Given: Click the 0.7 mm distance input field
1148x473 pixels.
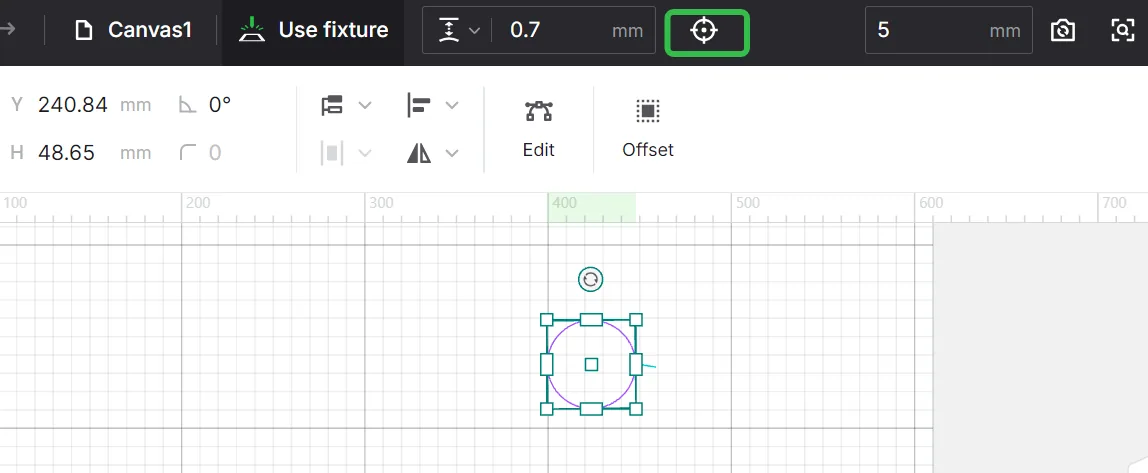Looking at the screenshot, I should [x=573, y=30].
